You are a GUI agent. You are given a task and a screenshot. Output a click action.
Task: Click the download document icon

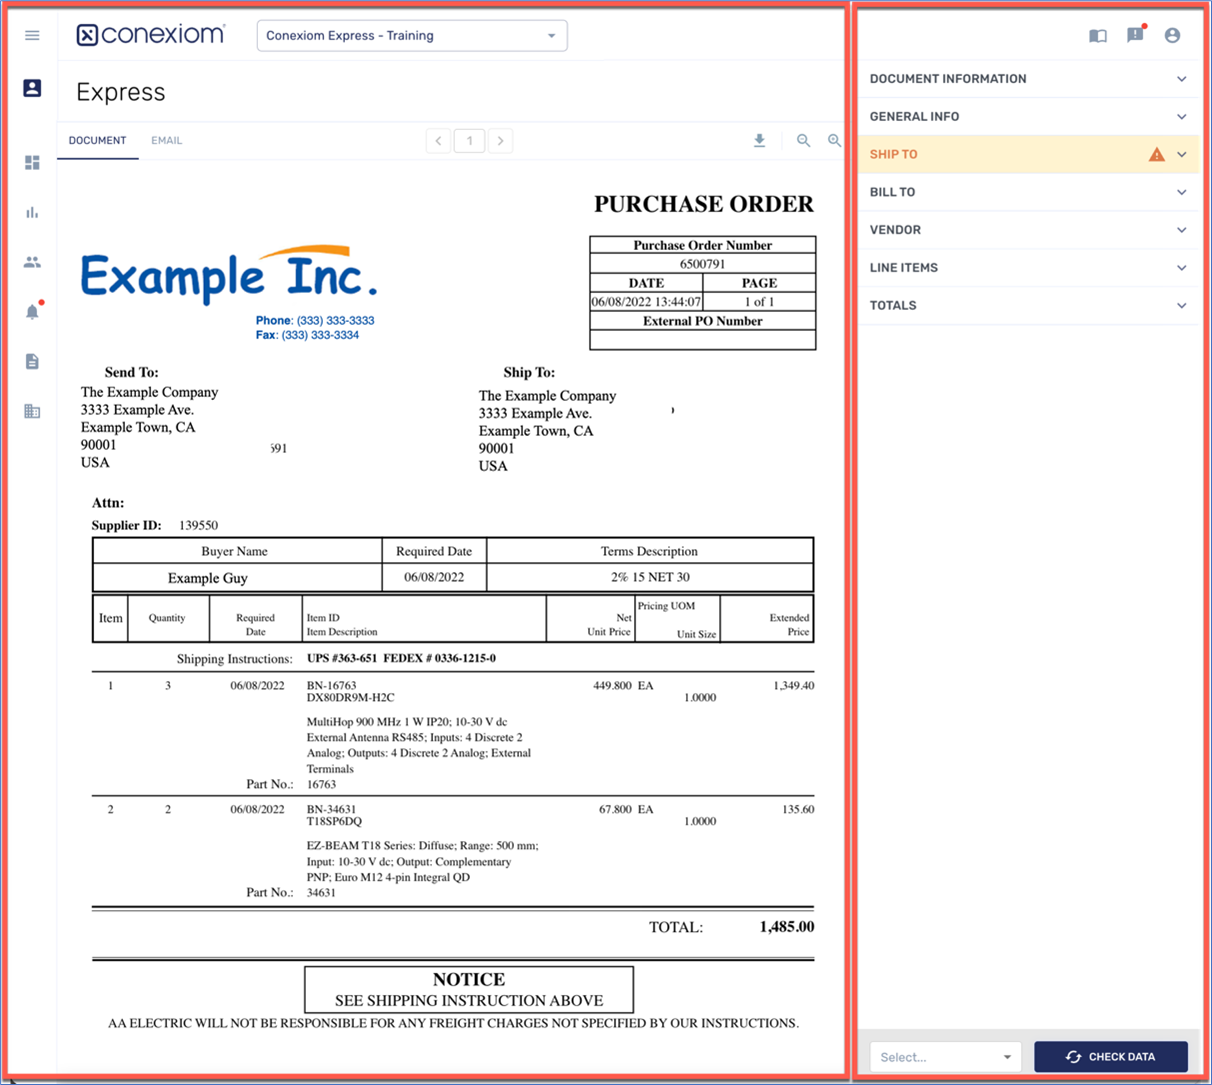(759, 141)
